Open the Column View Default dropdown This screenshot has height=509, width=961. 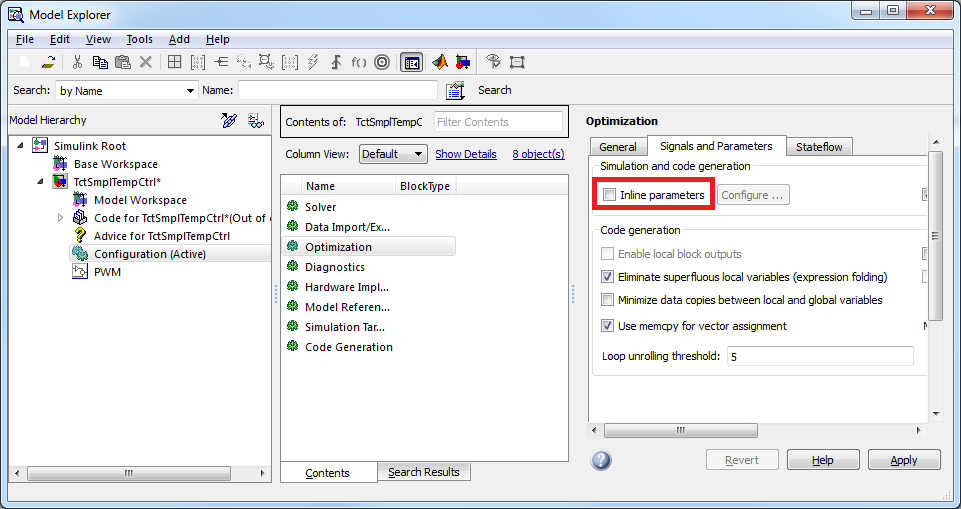393,154
